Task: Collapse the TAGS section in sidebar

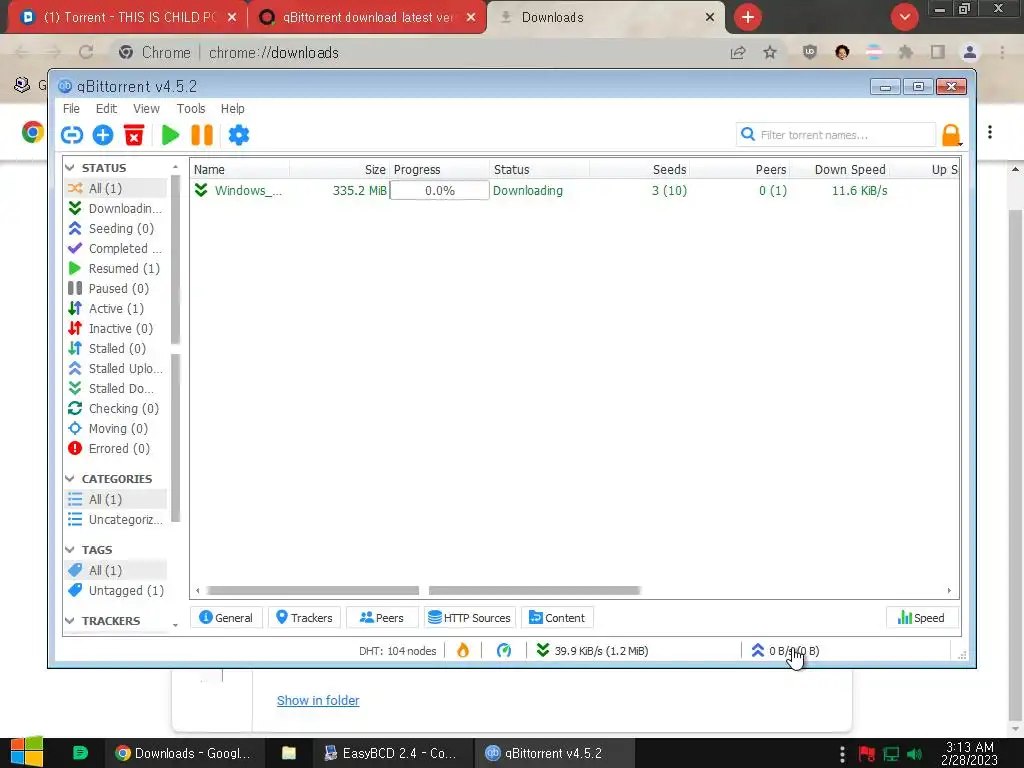Action: (x=70, y=550)
